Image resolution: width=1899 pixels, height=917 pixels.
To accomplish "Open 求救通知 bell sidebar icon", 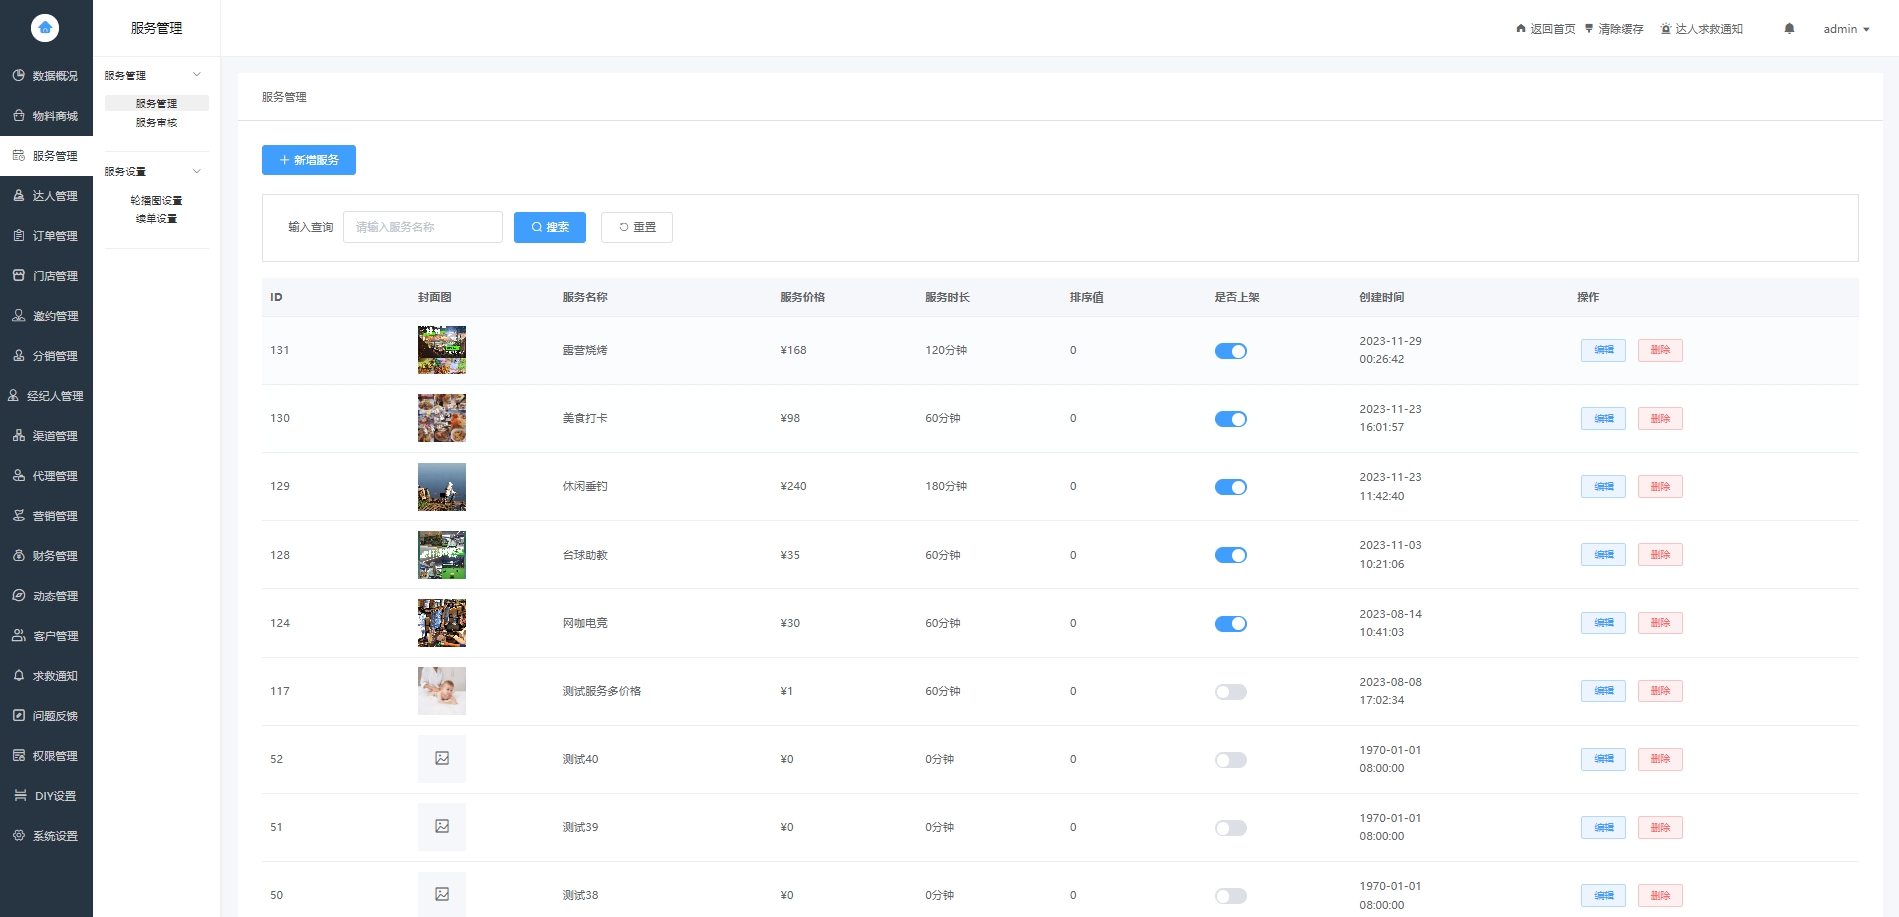I will [x=19, y=676].
